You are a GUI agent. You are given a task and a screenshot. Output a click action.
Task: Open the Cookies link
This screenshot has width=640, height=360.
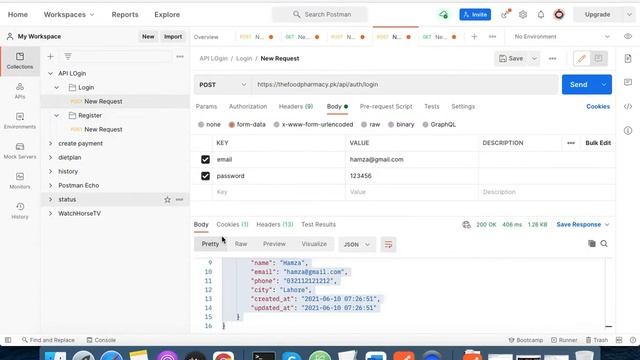[x=598, y=107]
